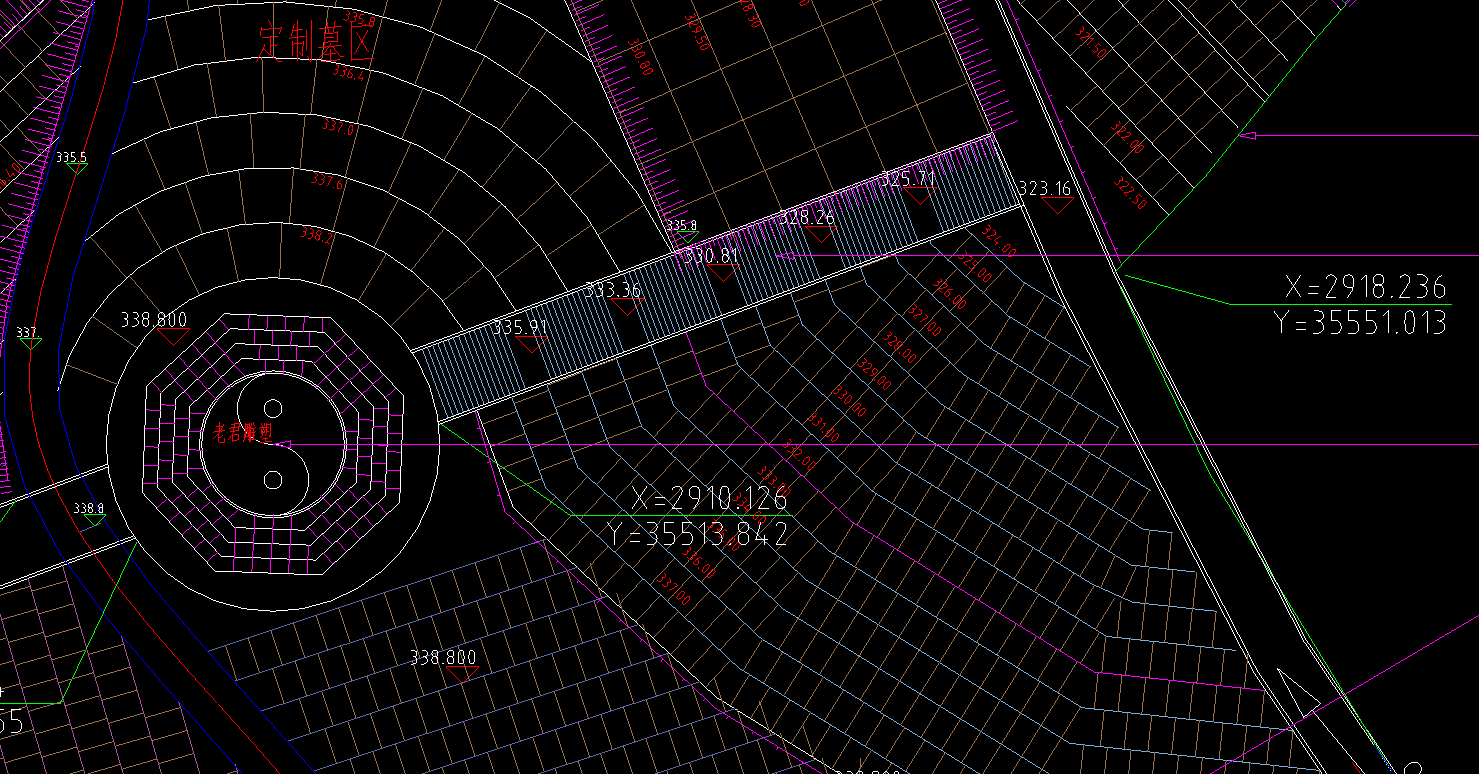Click red terrace label 338.2
1479x774 pixels.
click(x=316, y=235)
